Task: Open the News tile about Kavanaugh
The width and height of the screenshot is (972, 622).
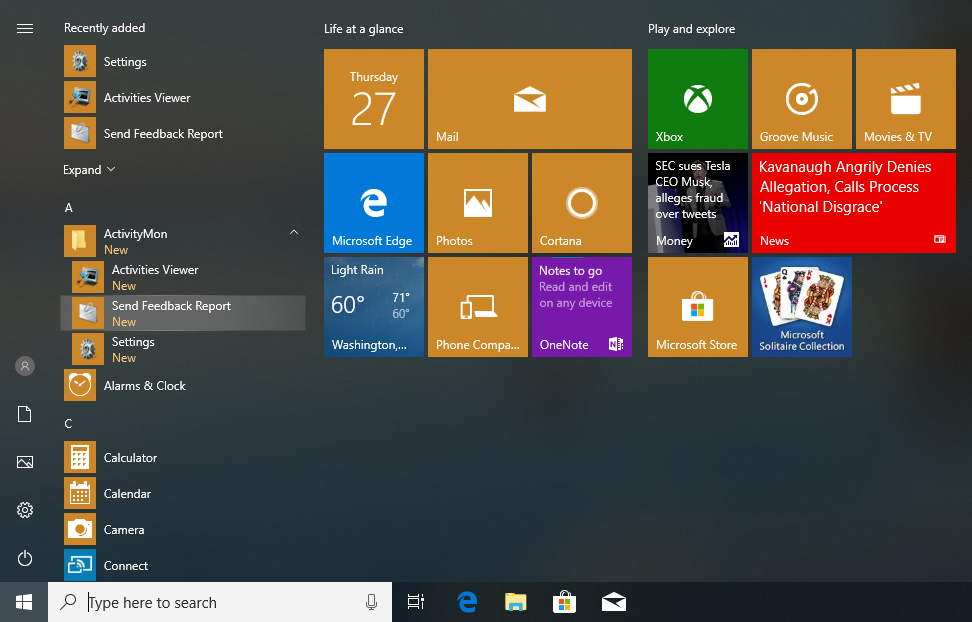Action: click(854, 203)
